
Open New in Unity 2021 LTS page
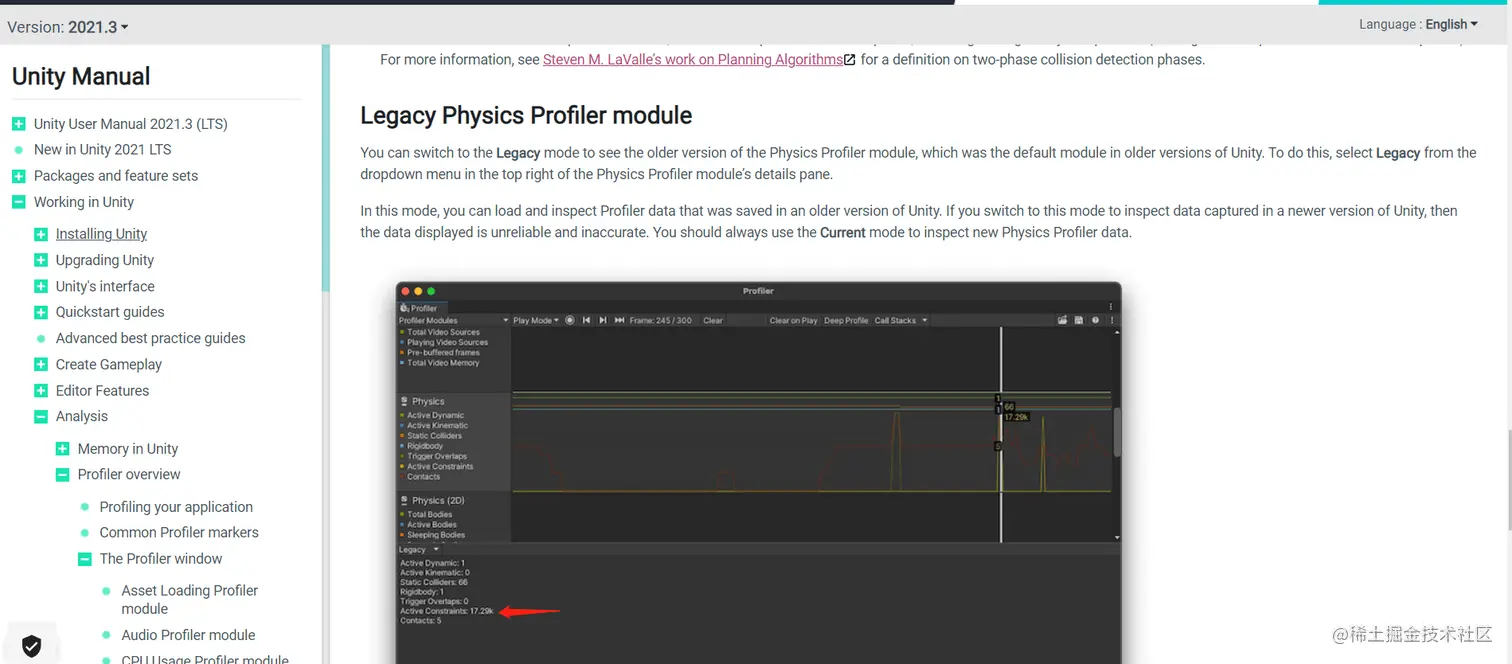[x=103, y=150]
